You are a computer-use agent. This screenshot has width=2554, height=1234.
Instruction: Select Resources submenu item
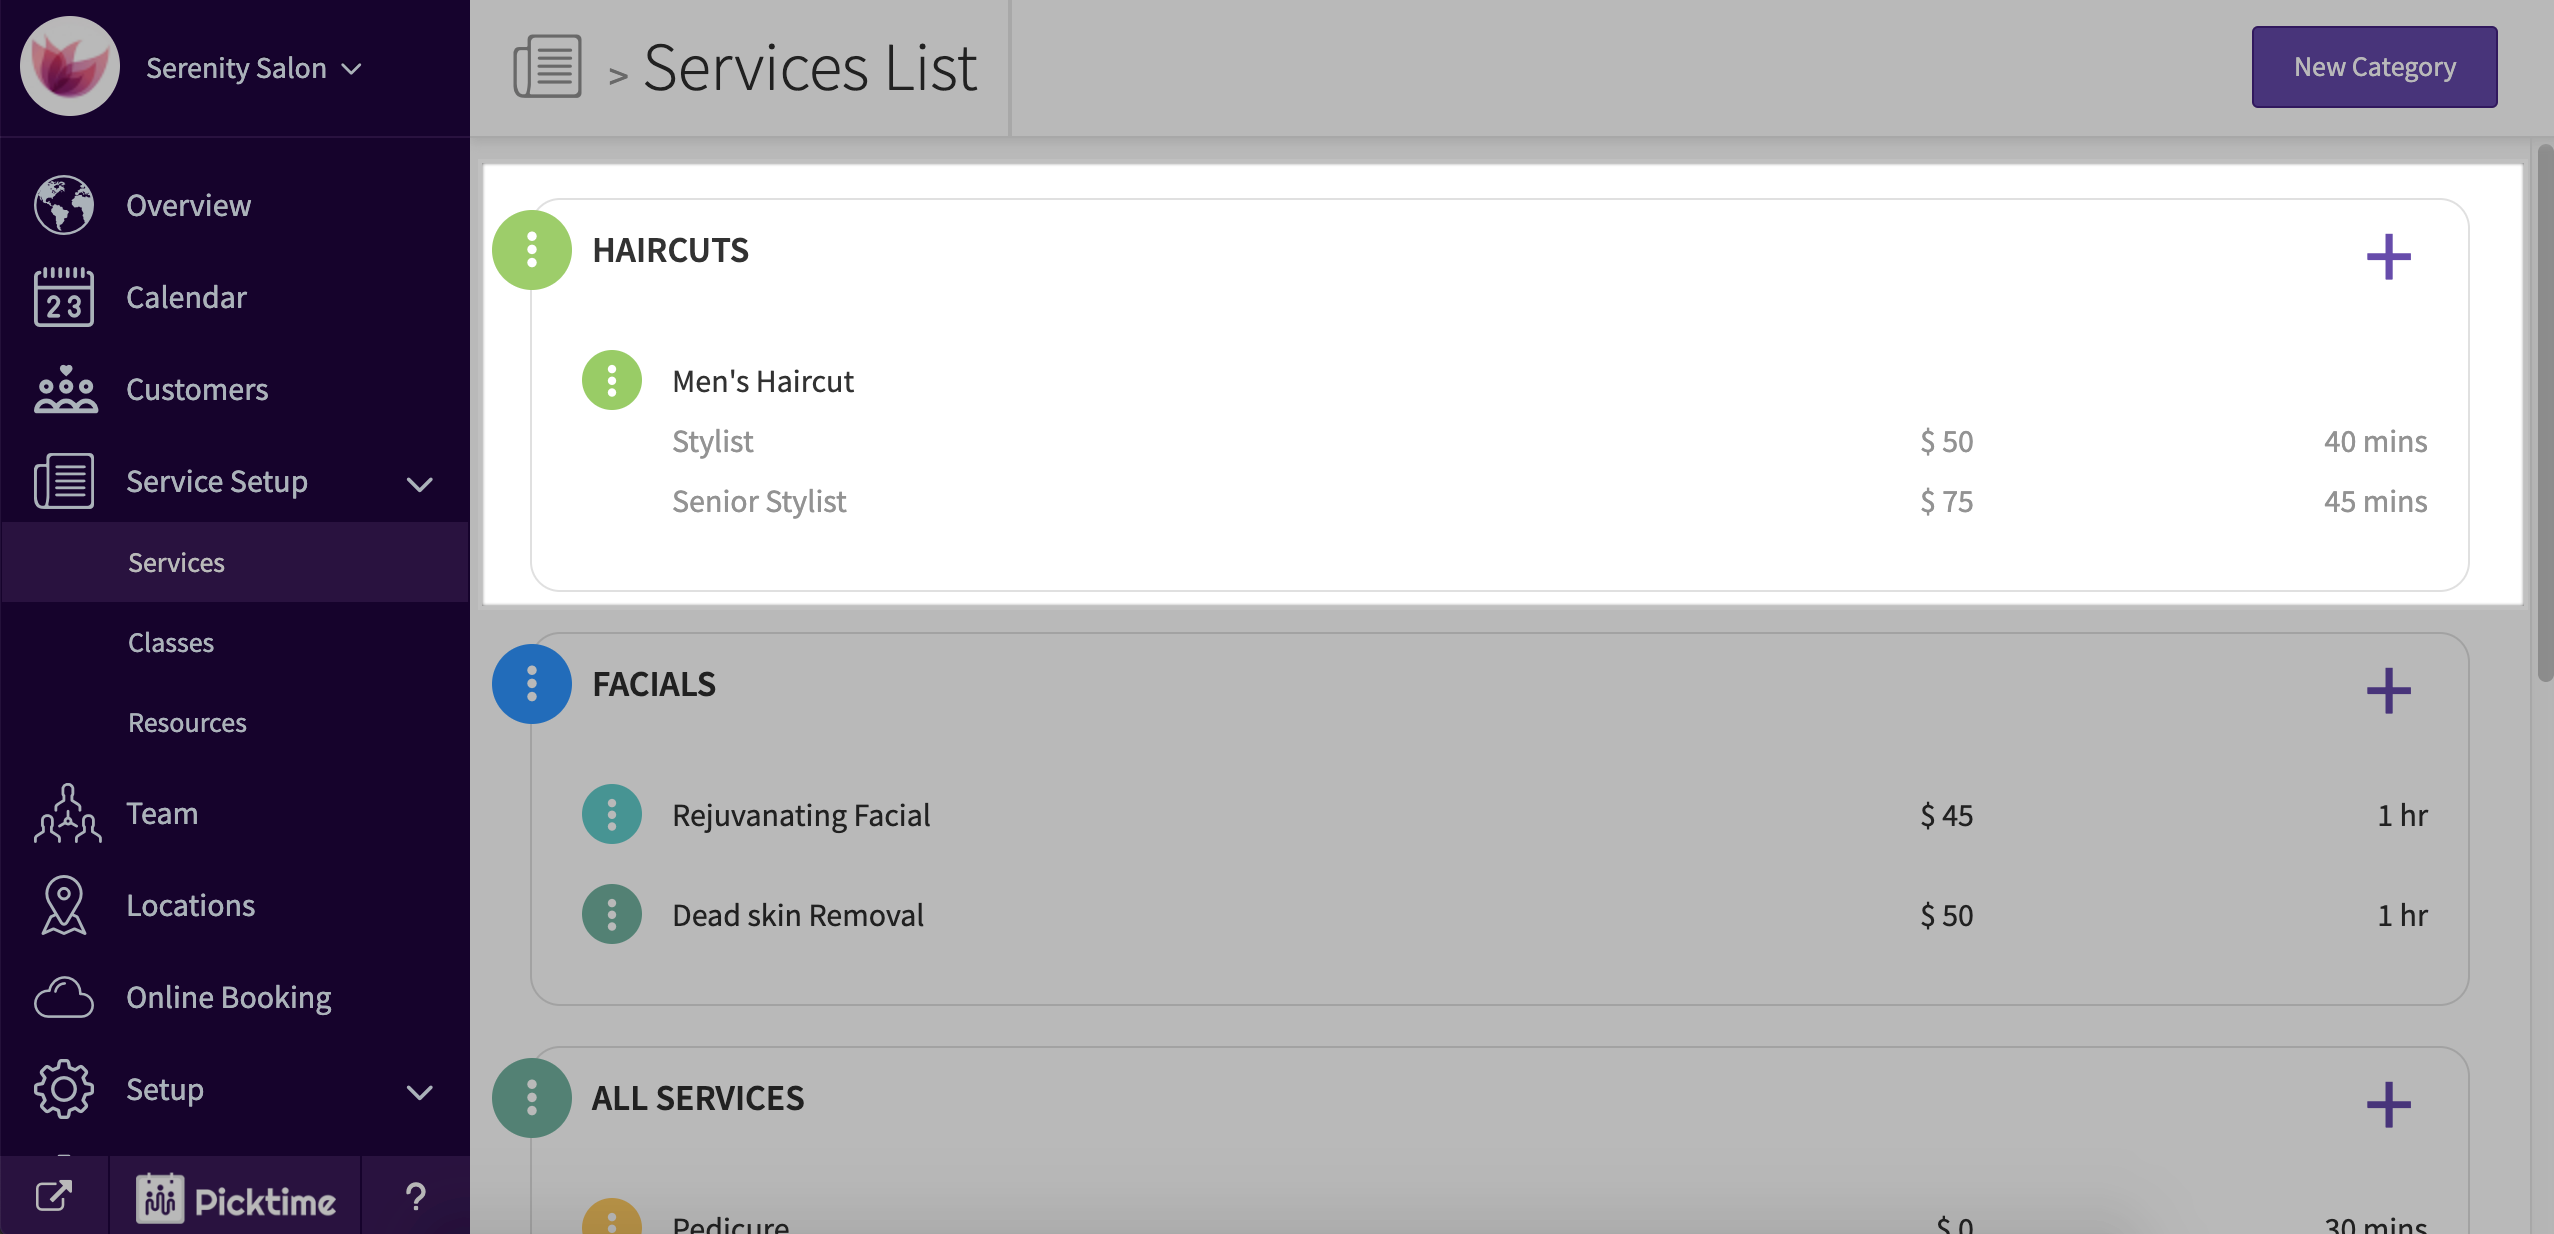click(187, 723)
